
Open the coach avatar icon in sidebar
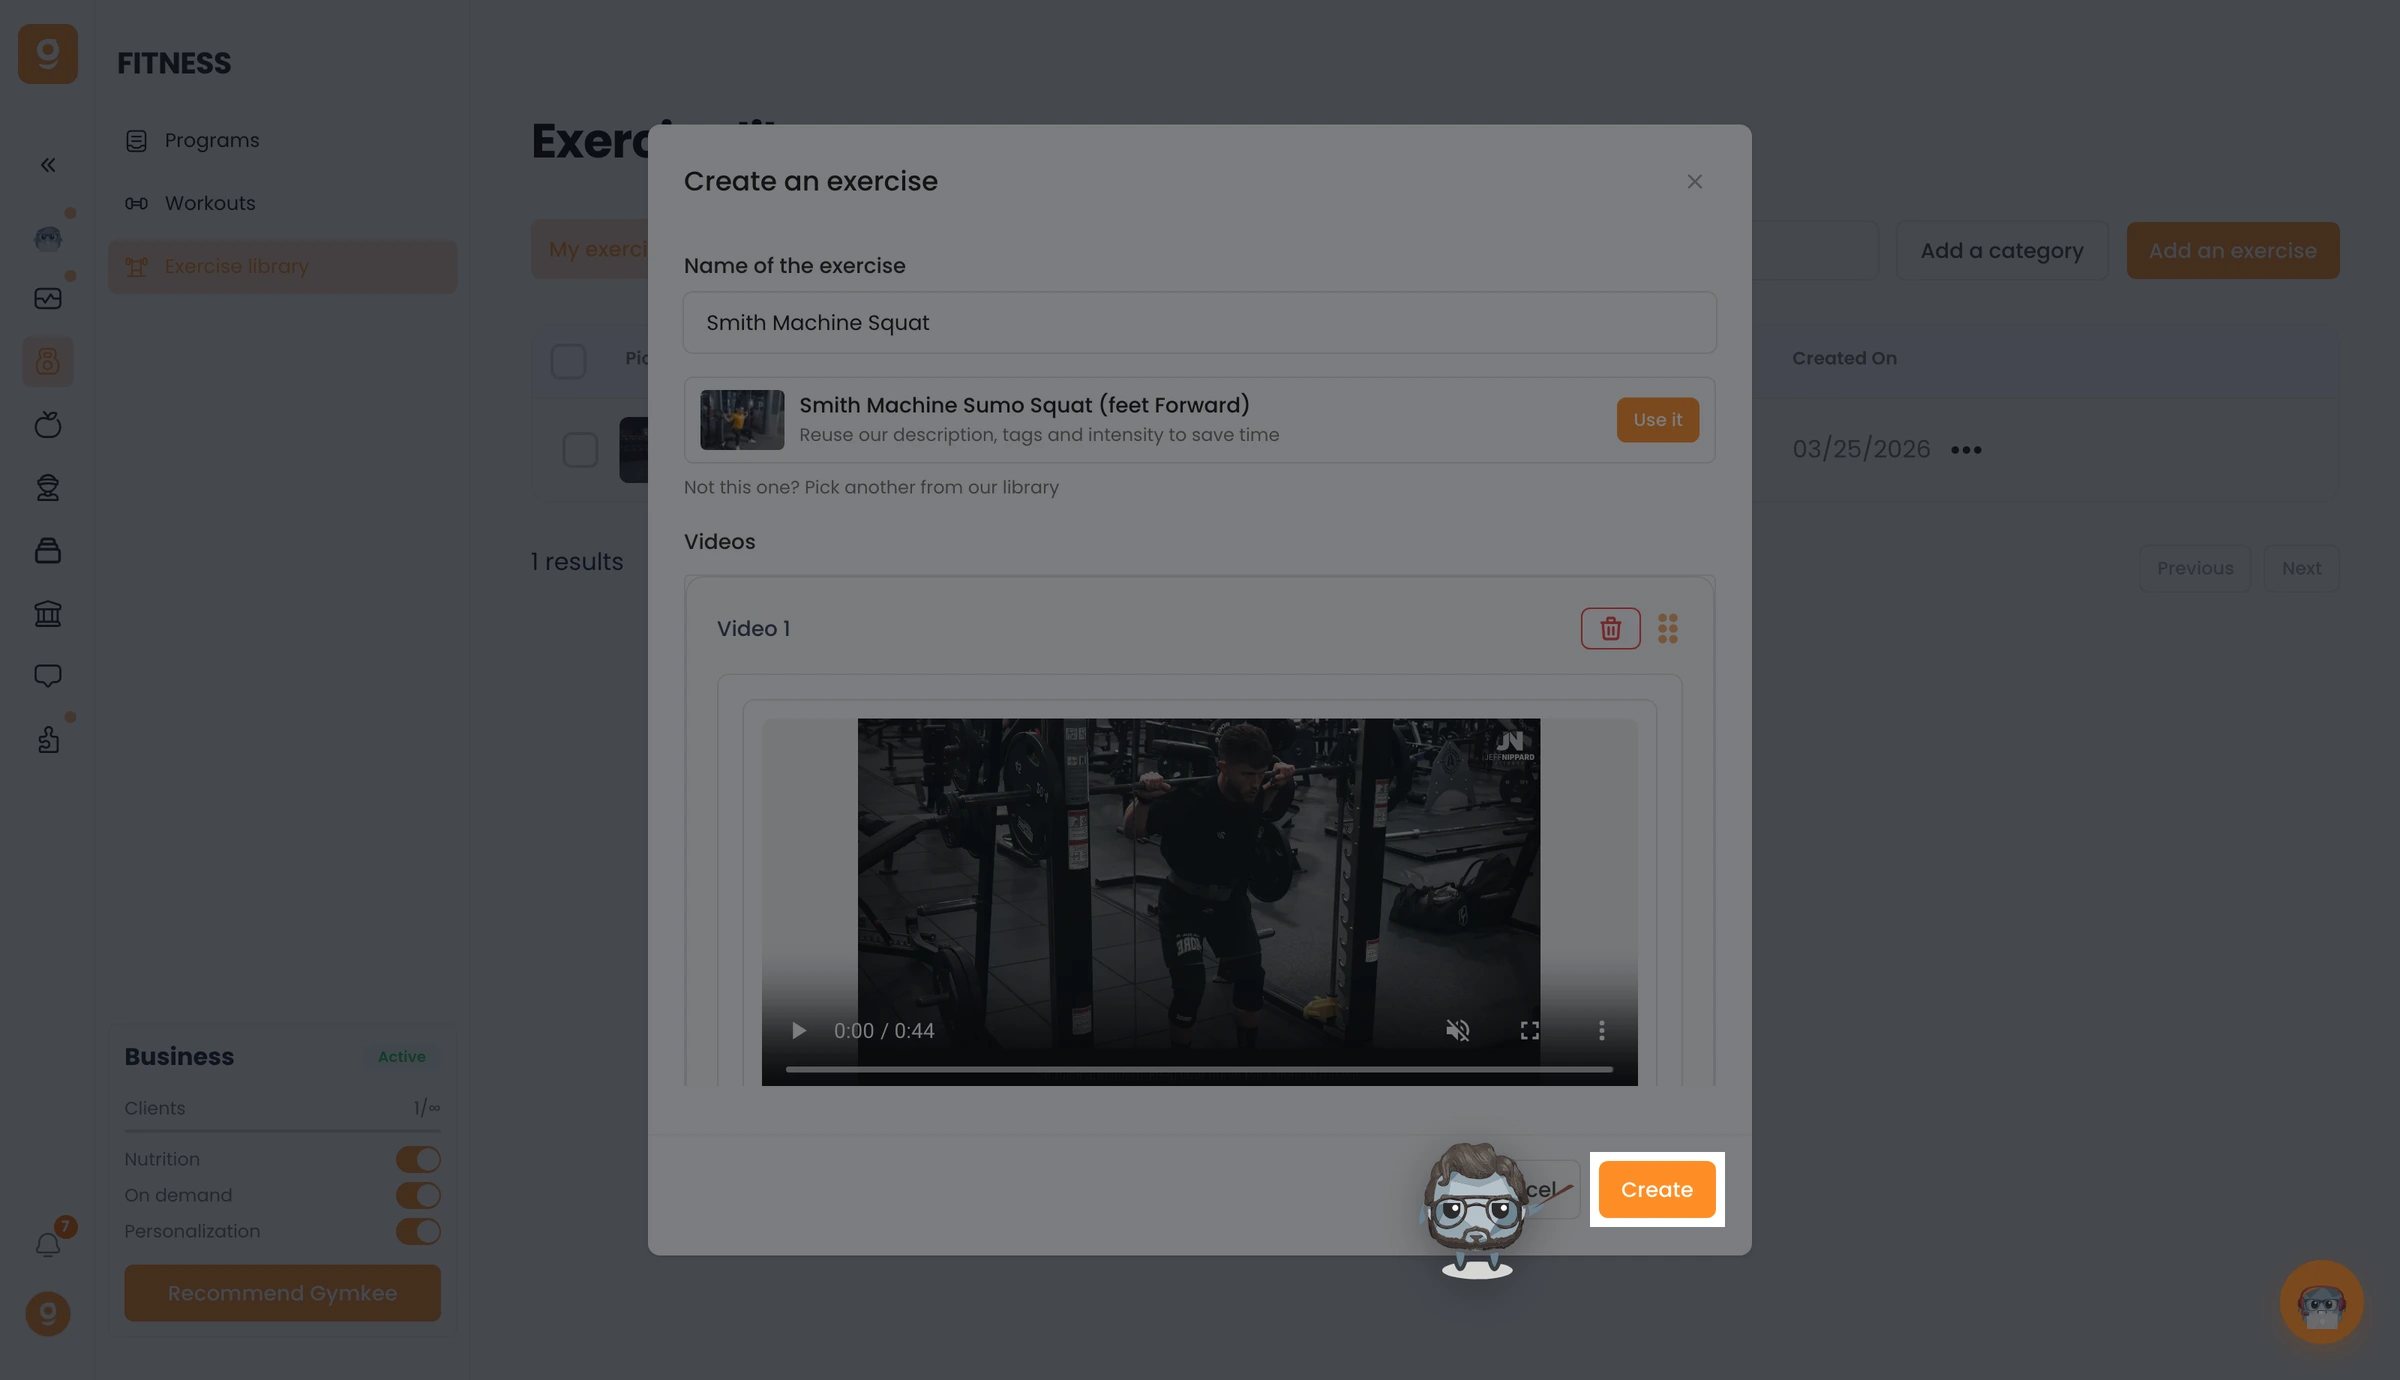(x=48, y=237)
